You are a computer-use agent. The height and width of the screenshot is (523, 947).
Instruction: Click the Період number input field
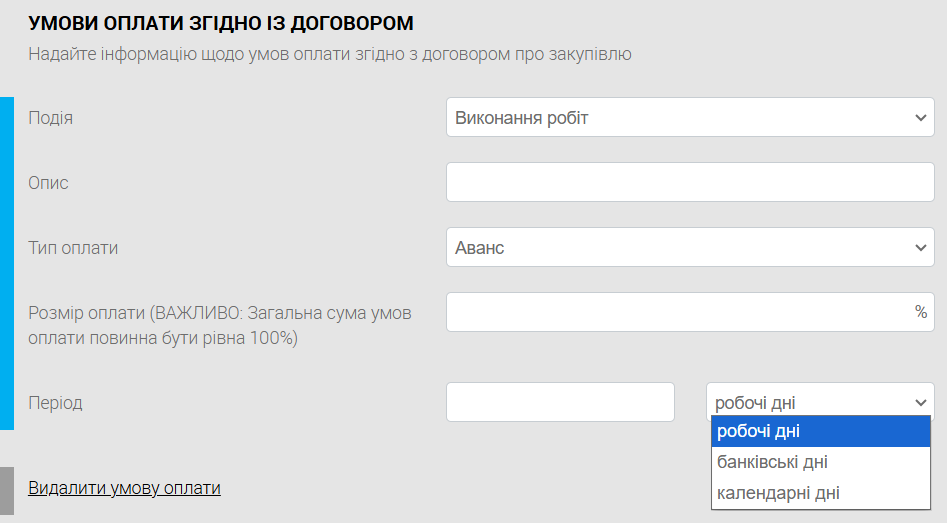pos(560,402)
